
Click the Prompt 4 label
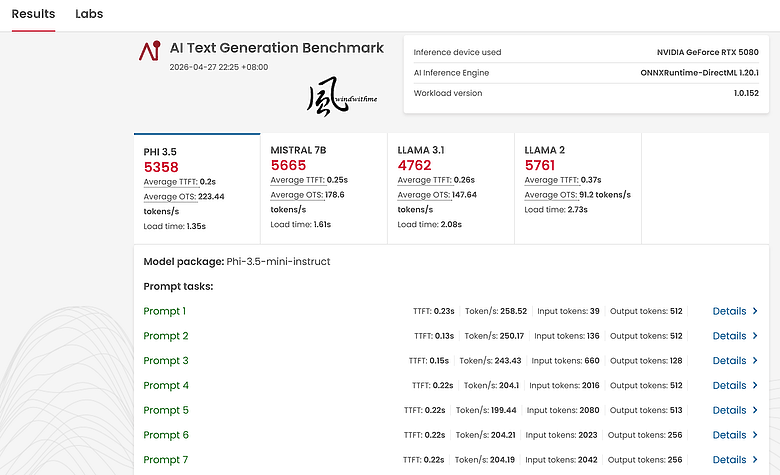point(166,386)
